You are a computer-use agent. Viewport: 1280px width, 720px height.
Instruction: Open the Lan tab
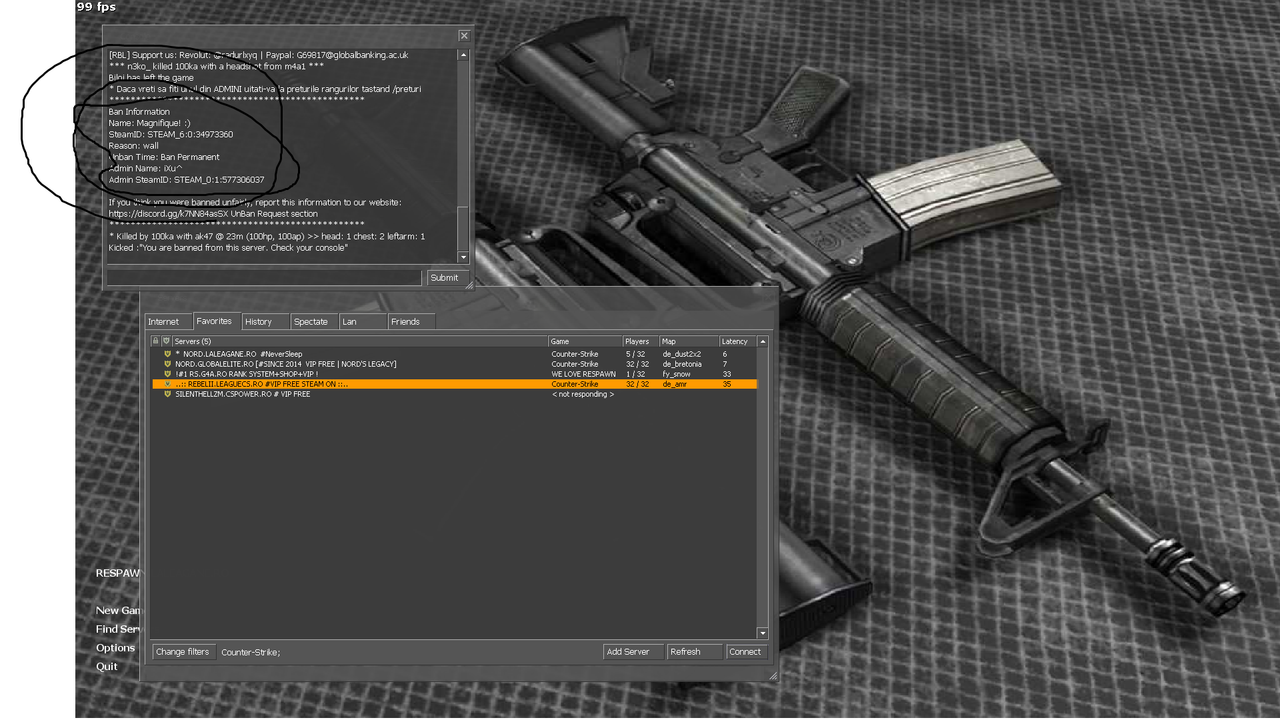pyautogui.click(x=362, y=321)
